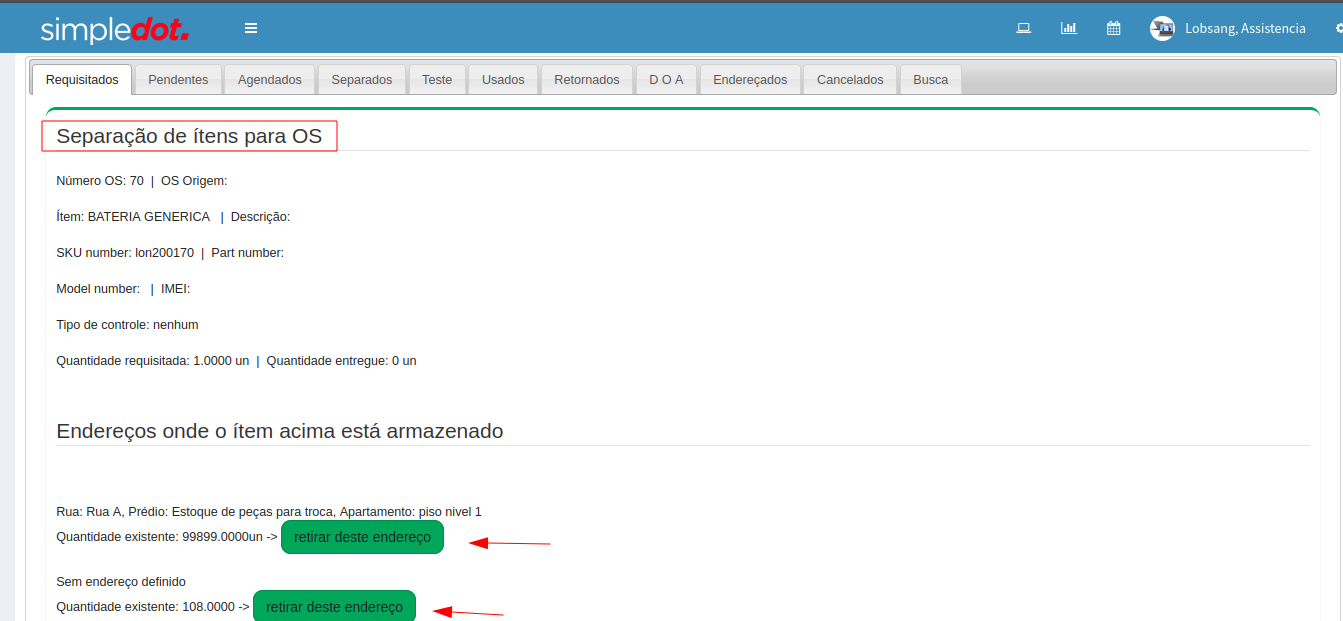This screenshot has width=1343, height=621.
Task: Select the D O A tab
Action: [666, 80]
